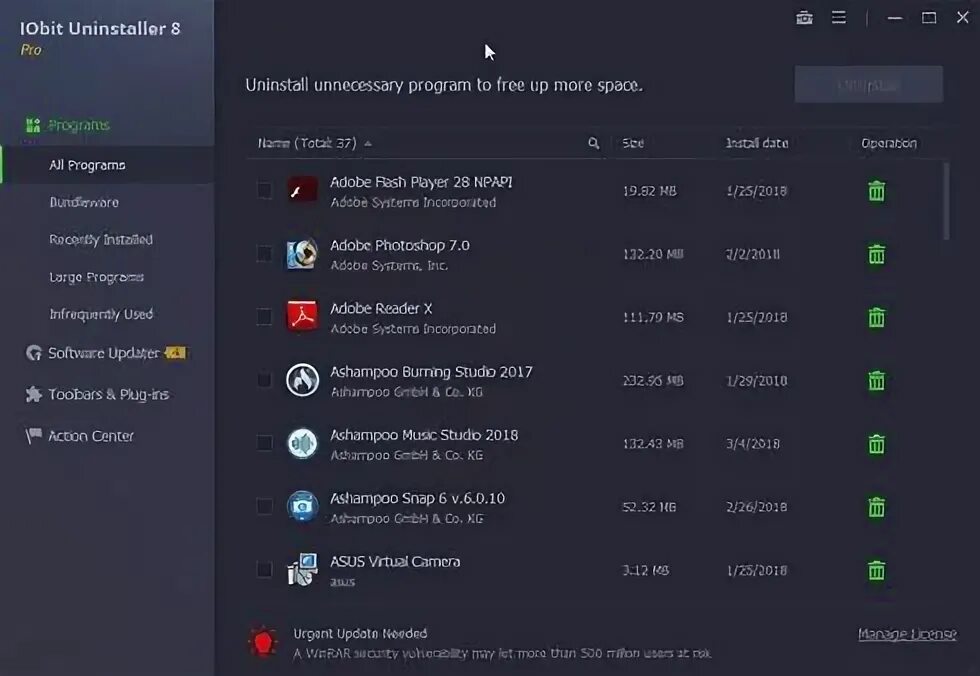Screen dimensions: 980x676
Task: Click the red Urgent Update alert icon
Action: pyautogui.click(x=262, y=642)
